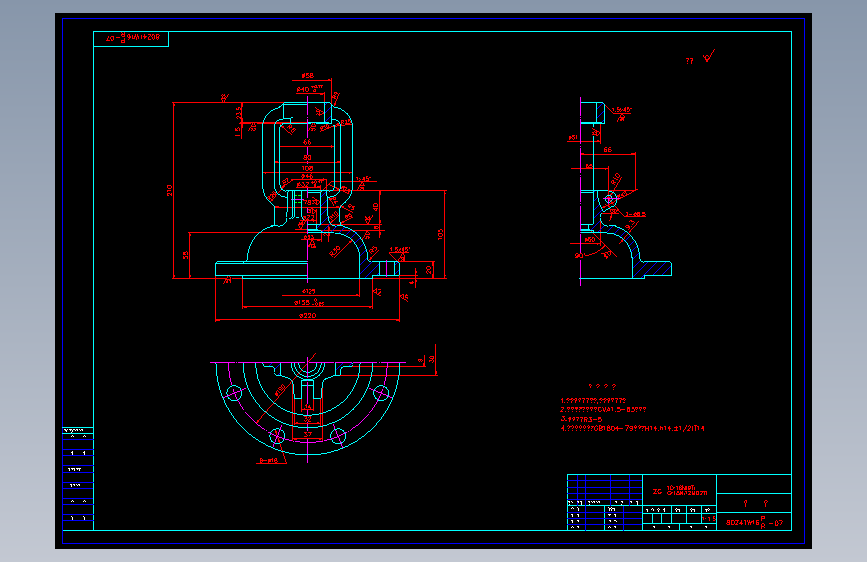Click the 1:1.5 scale value in title block
This screenshot has width=867, height=562.
click(709, 519)
